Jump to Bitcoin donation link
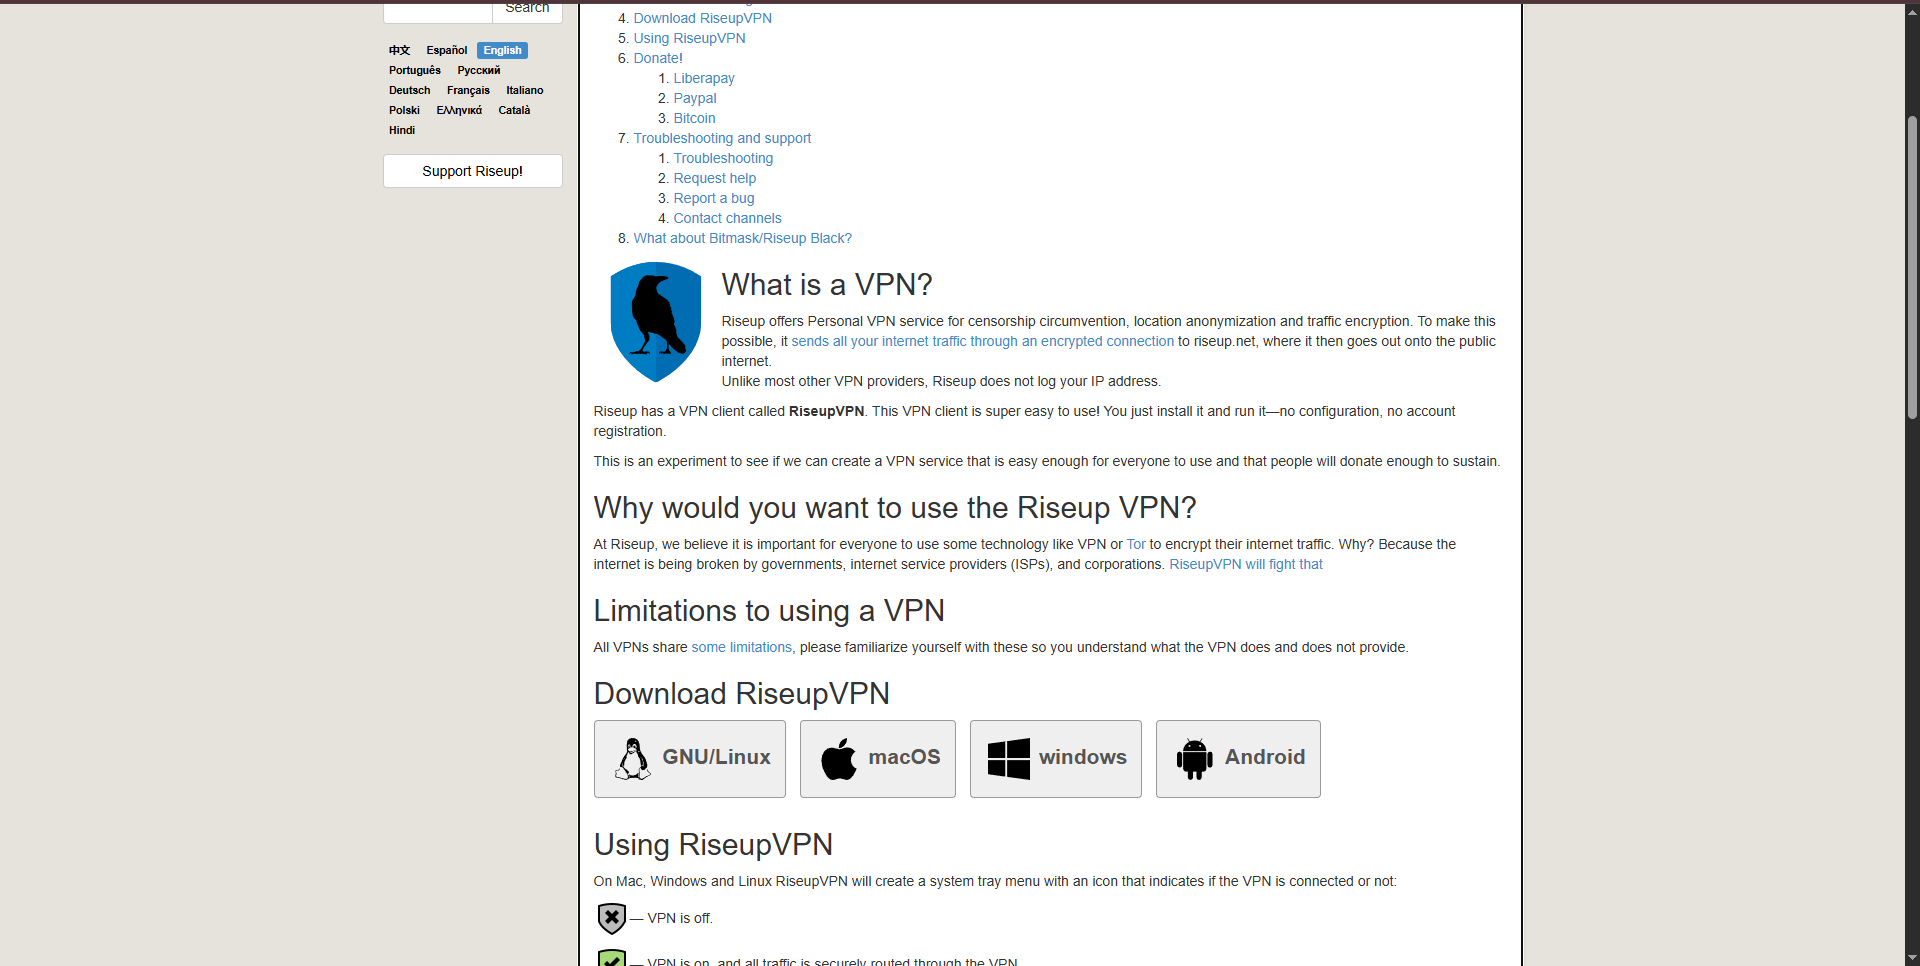Screen dimensions: 1920x966 pos(694,118)
